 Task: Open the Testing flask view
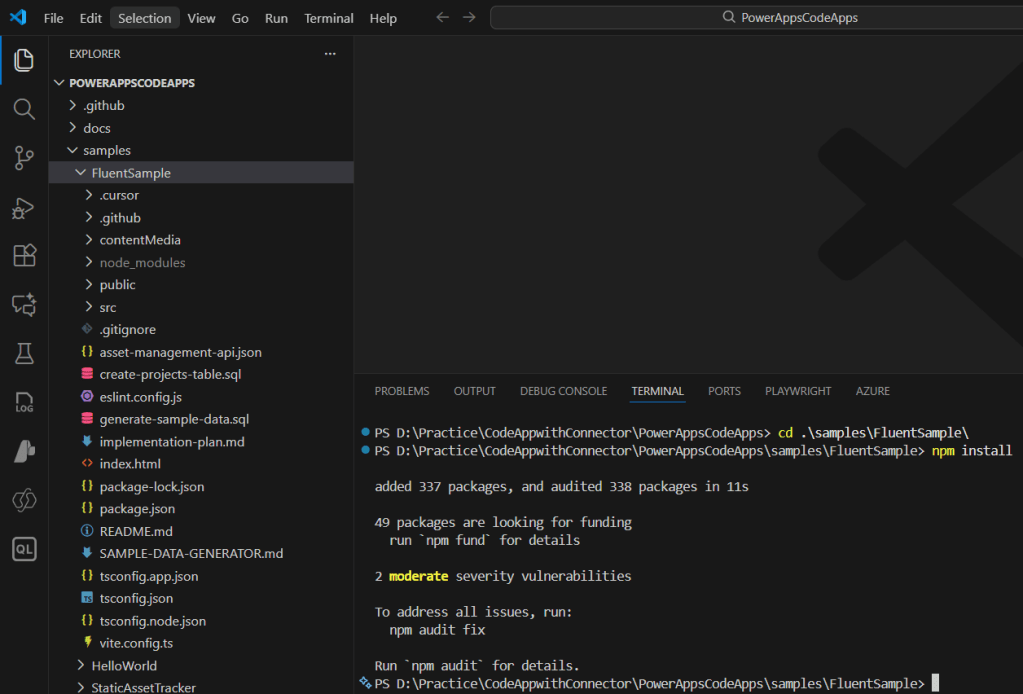click(24, 353)
